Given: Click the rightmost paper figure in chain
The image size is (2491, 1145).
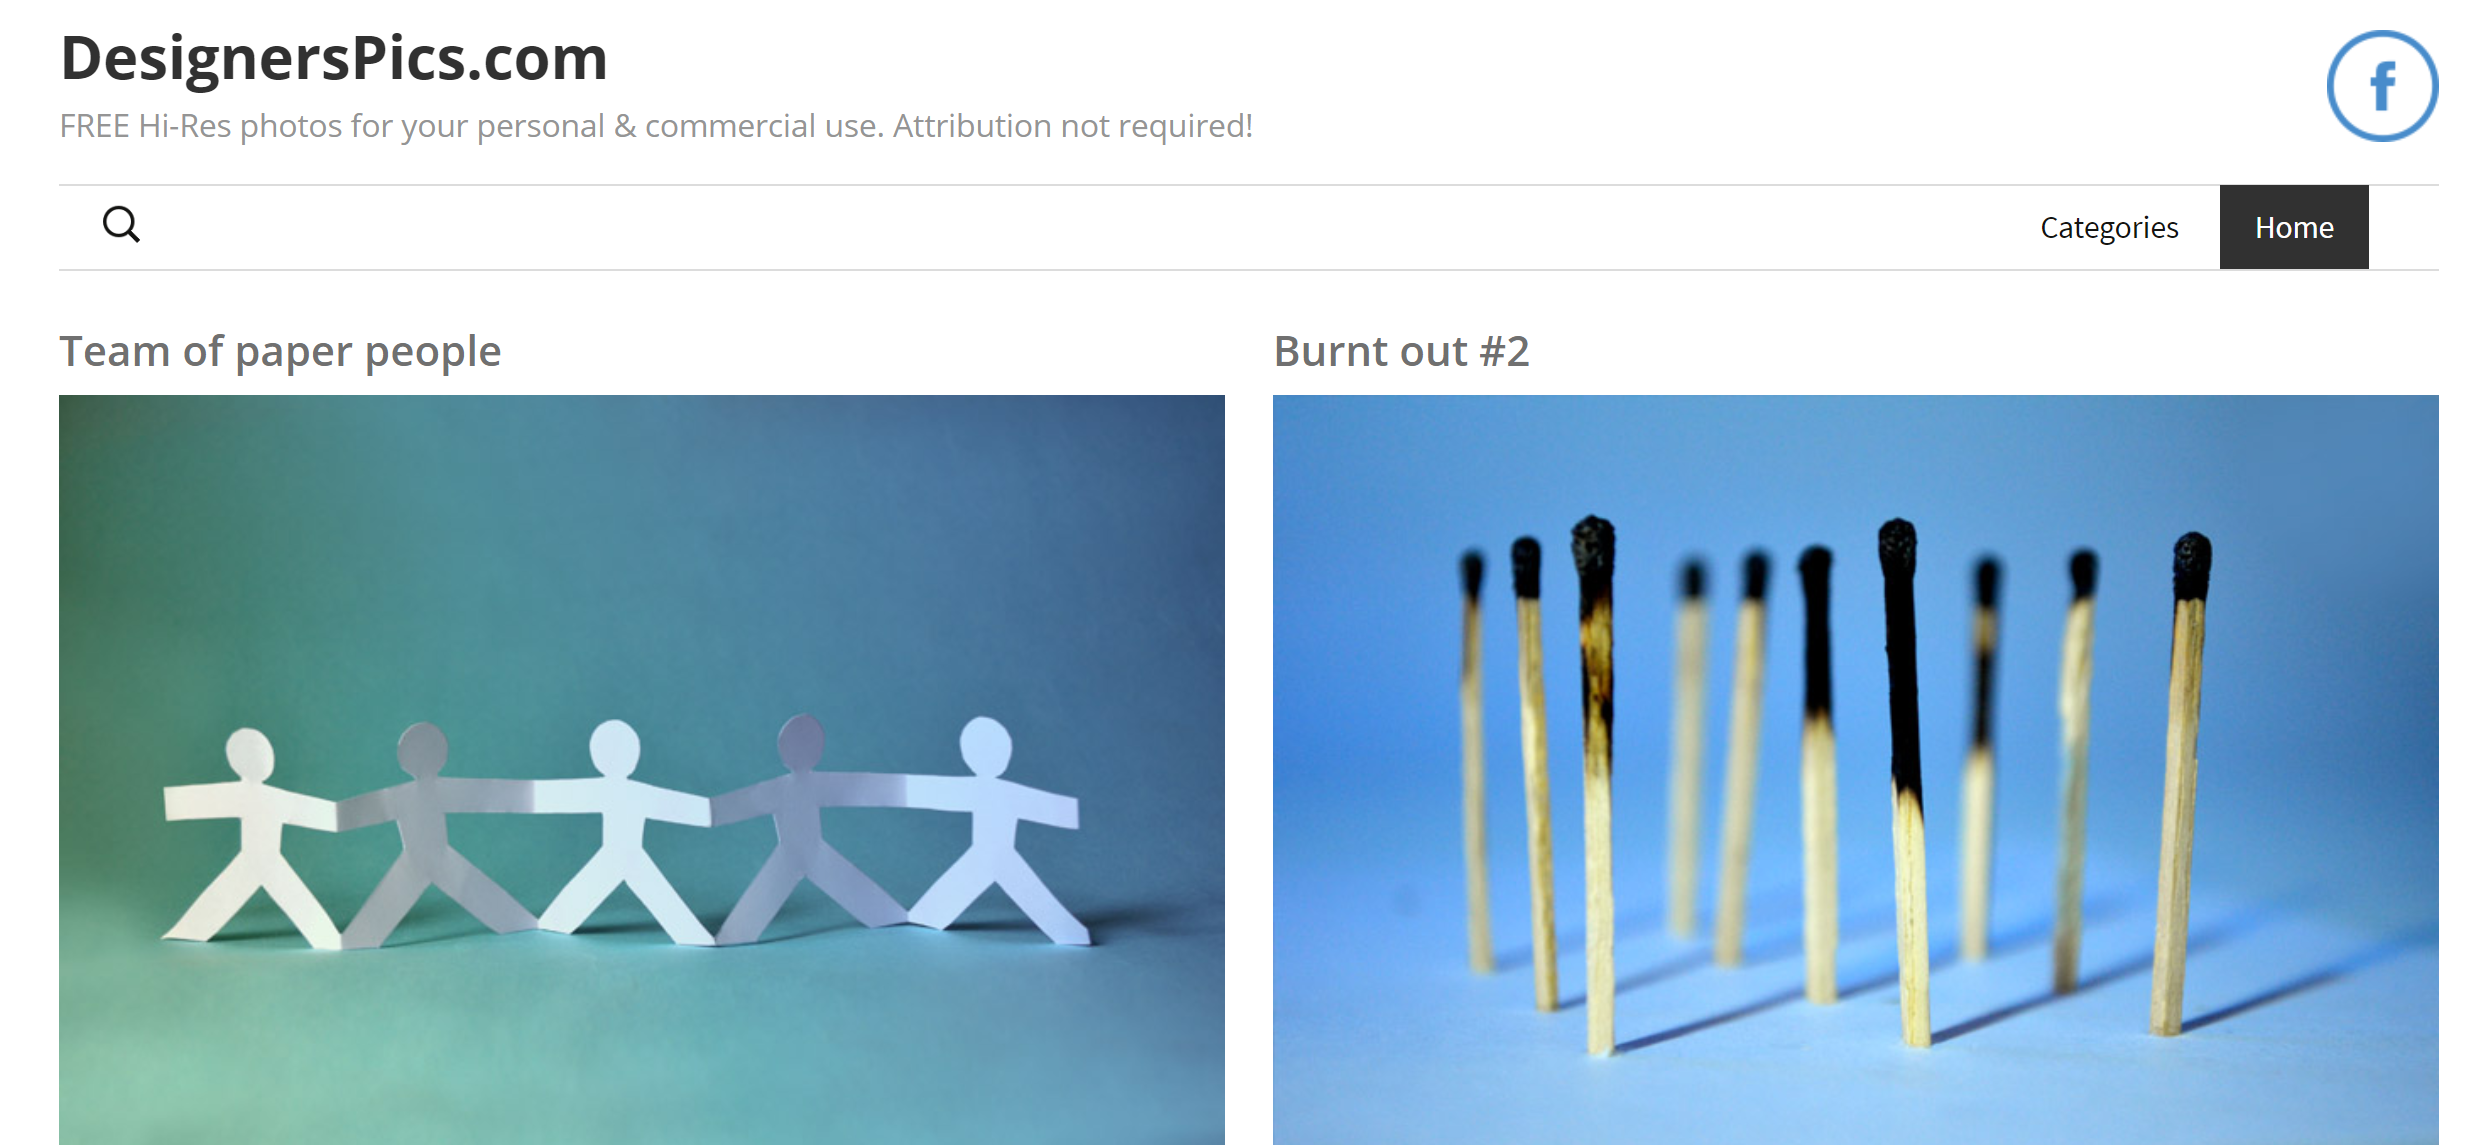Looking at the screenshot, I should pyautogui.click(x=998, y=830).
